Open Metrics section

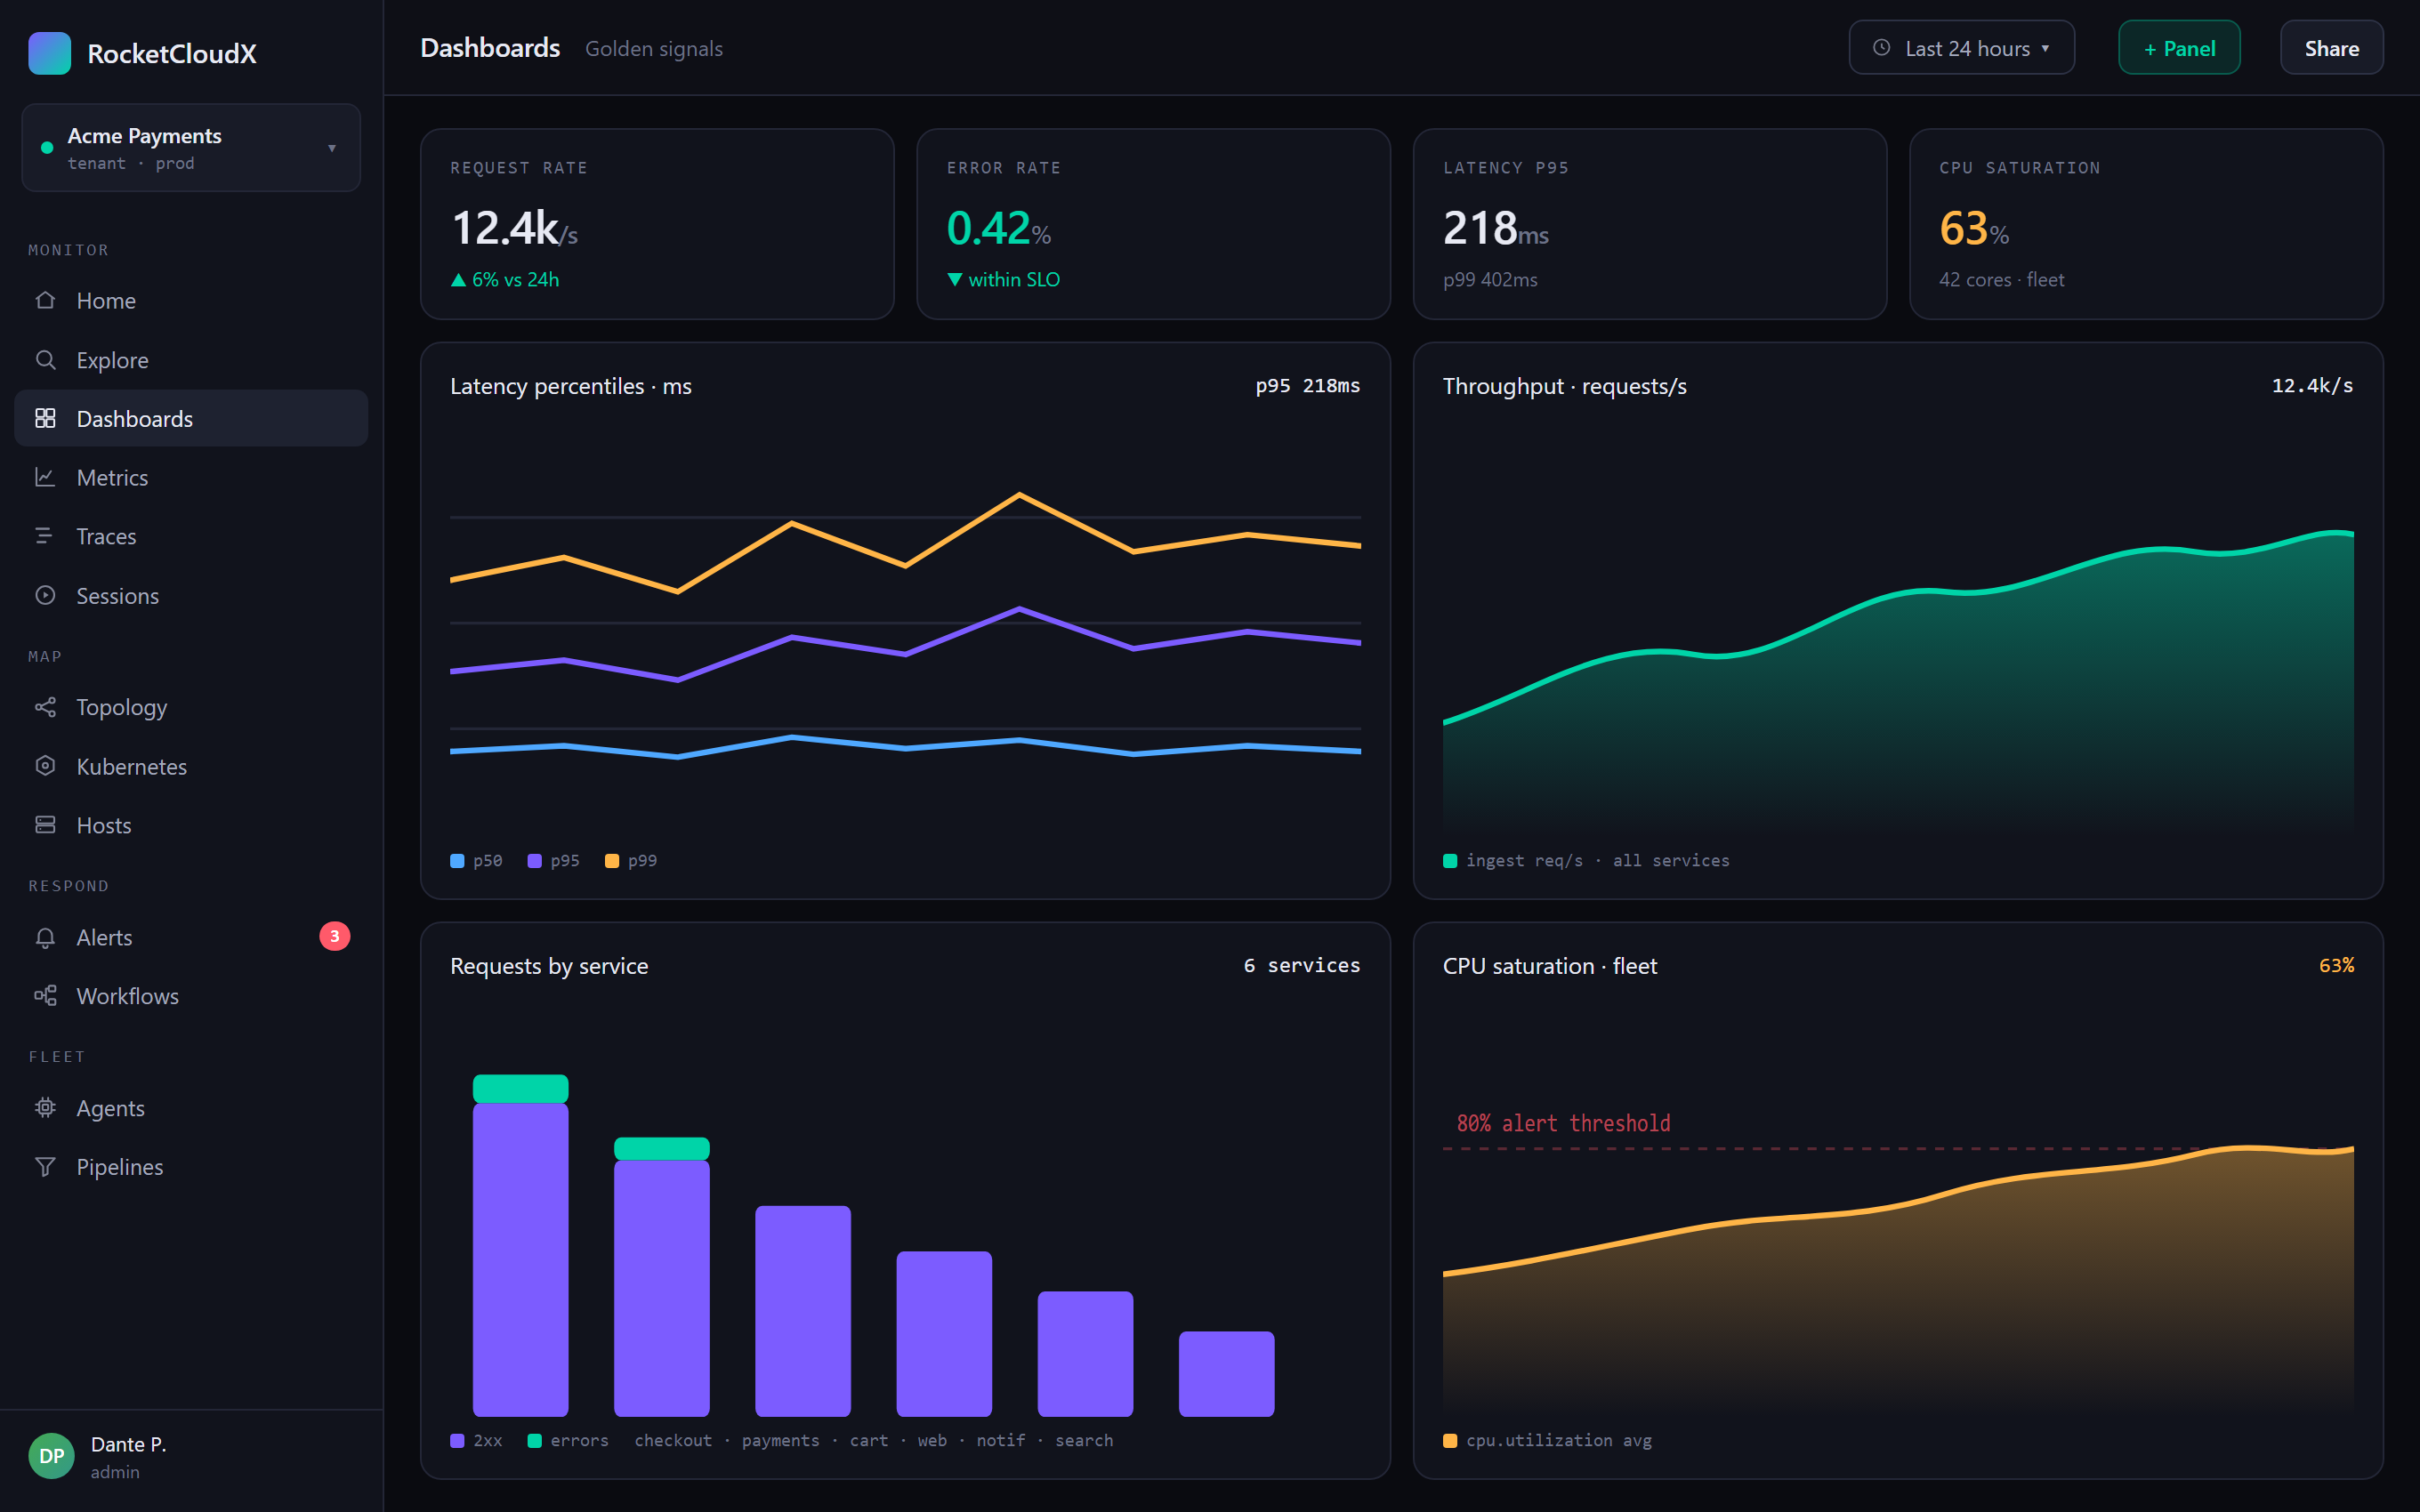click(191, 477)
